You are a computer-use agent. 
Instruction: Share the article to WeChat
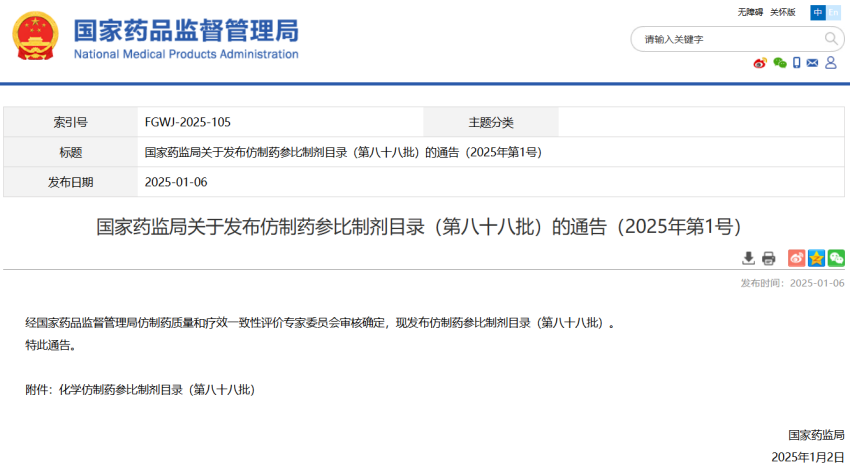click(x=836, y=258)
